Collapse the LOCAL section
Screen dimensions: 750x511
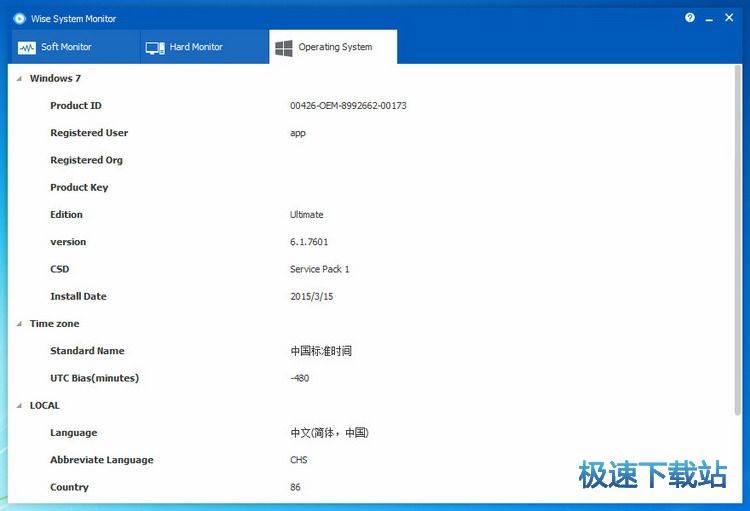click(19, 406)
